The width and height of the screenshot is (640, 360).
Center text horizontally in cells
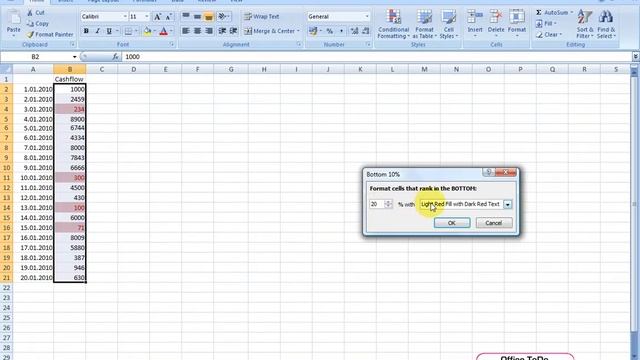[197, 31]
